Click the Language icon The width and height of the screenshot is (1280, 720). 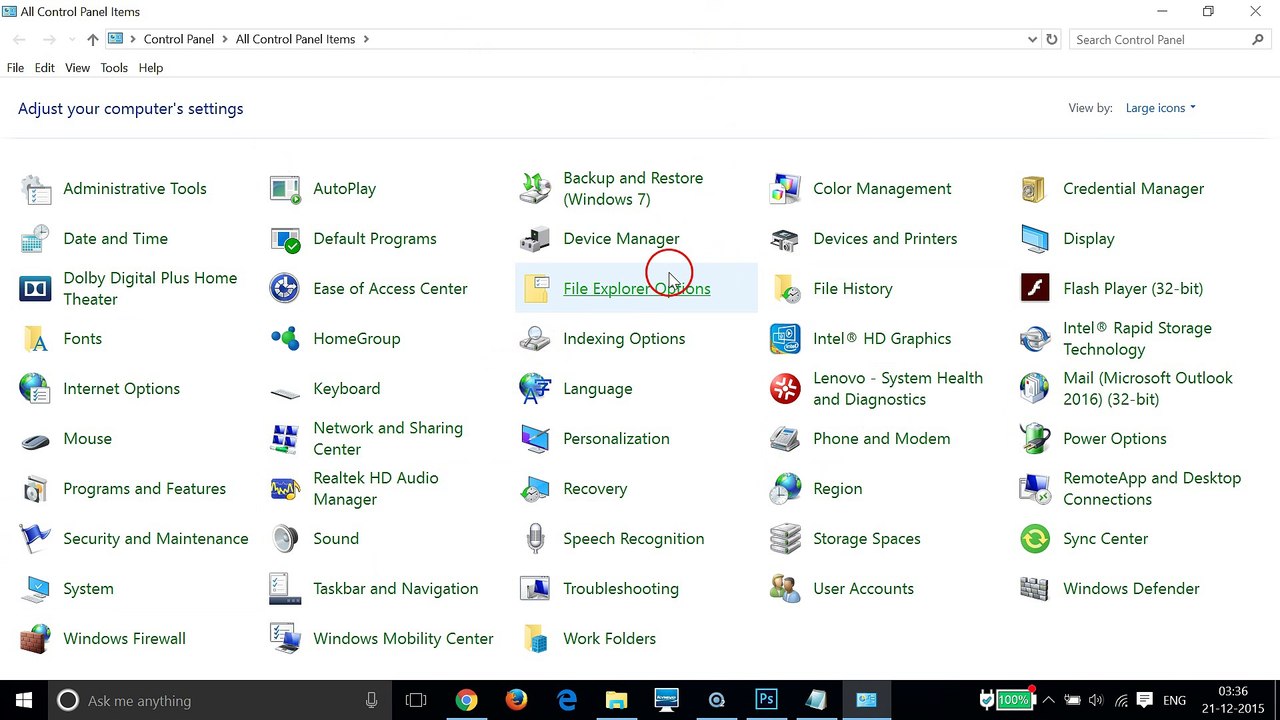tap(535, 389)
